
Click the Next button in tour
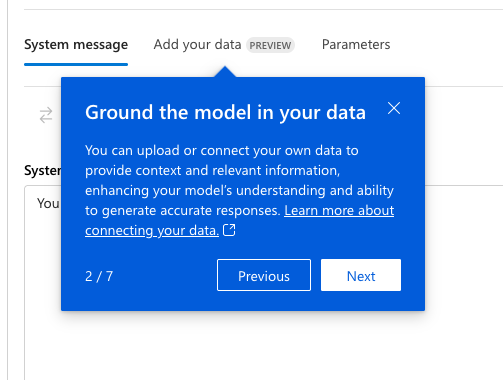click(x=361, y=275)
